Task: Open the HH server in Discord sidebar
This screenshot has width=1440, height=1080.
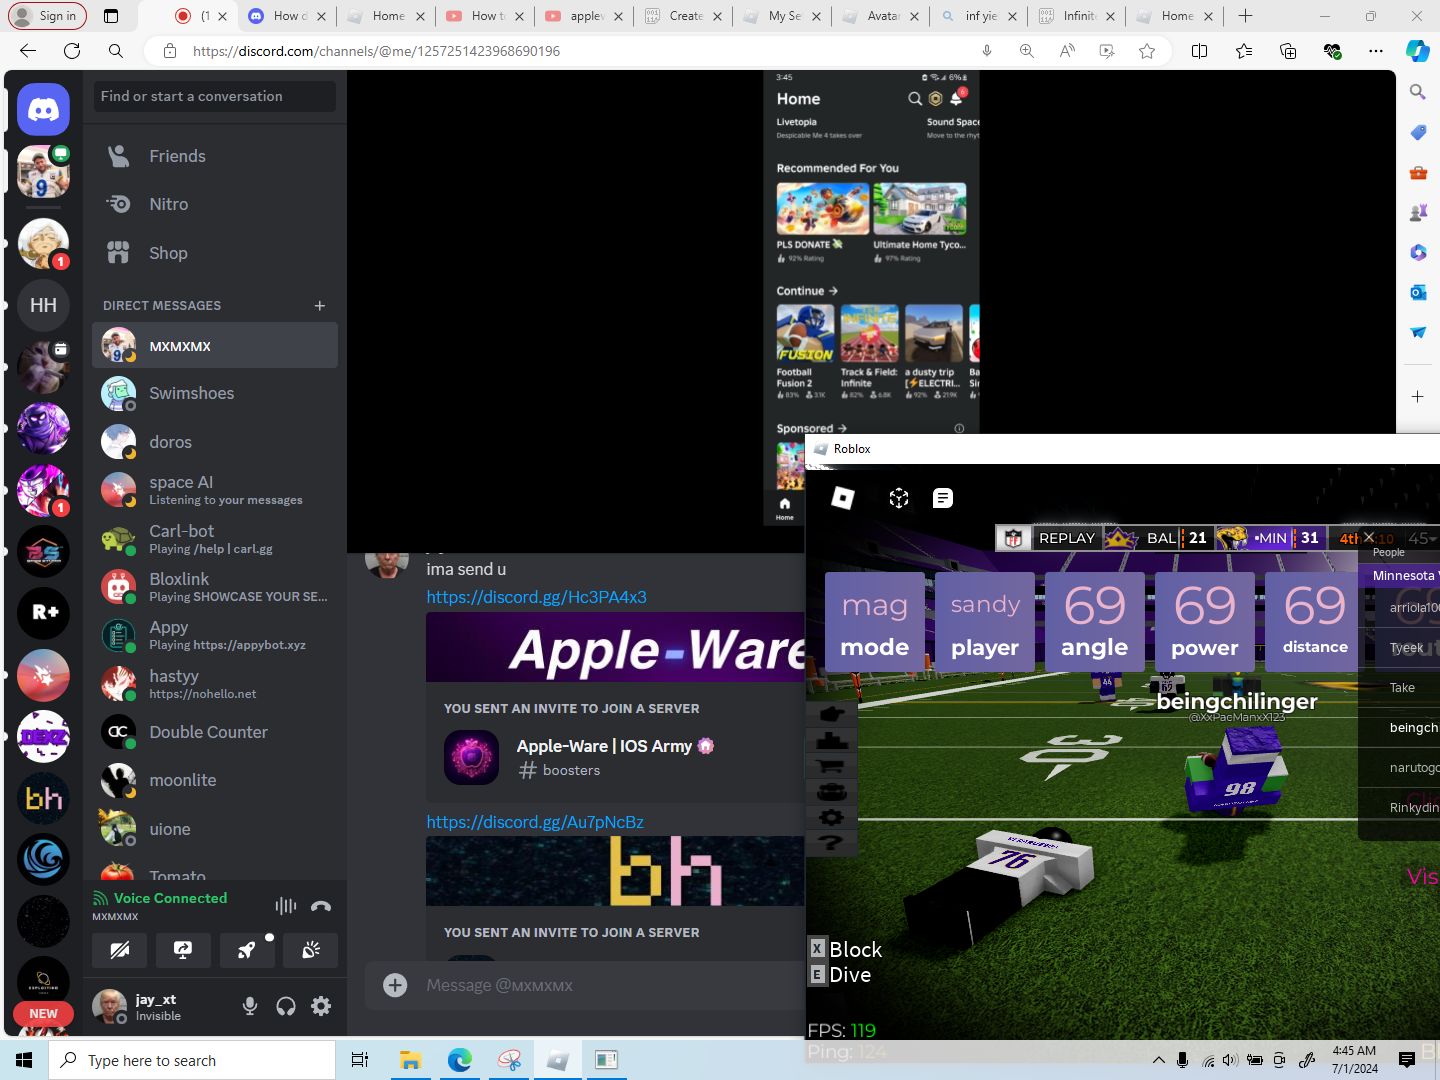Action: pos(43,305)
